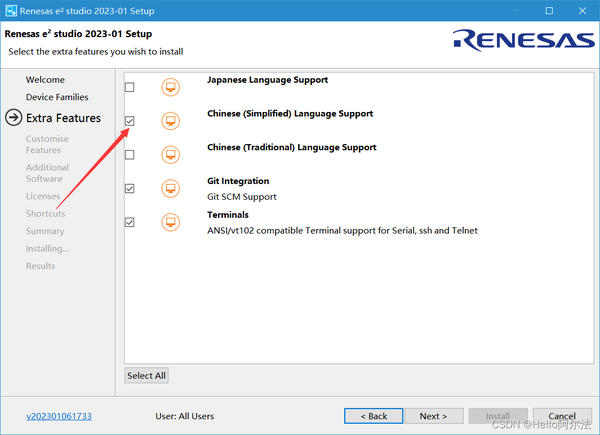Click the Terminals feature icon

170,222
